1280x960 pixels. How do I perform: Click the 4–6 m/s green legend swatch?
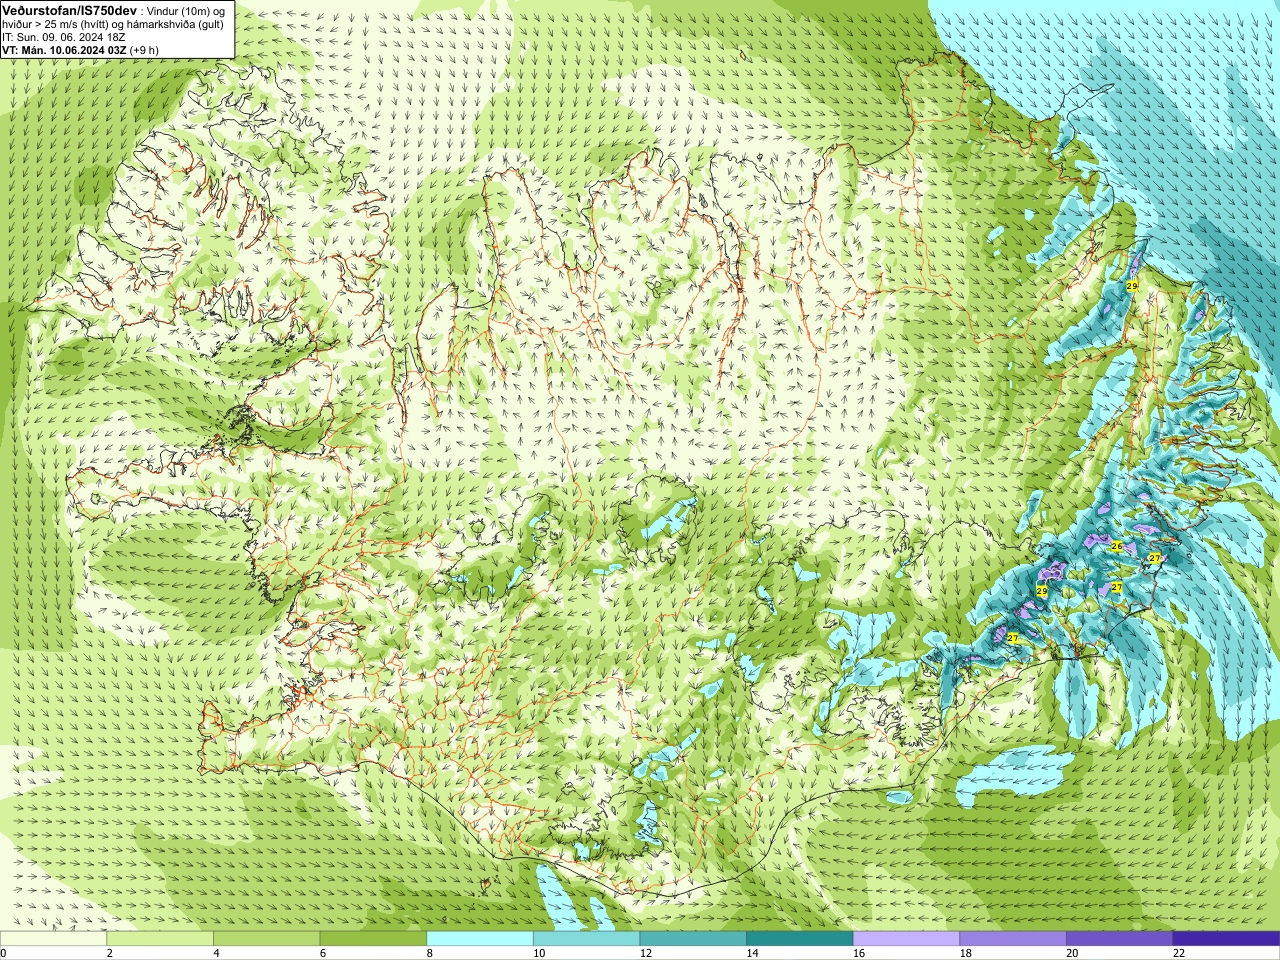pyautogui.click(x=266, y=939)
